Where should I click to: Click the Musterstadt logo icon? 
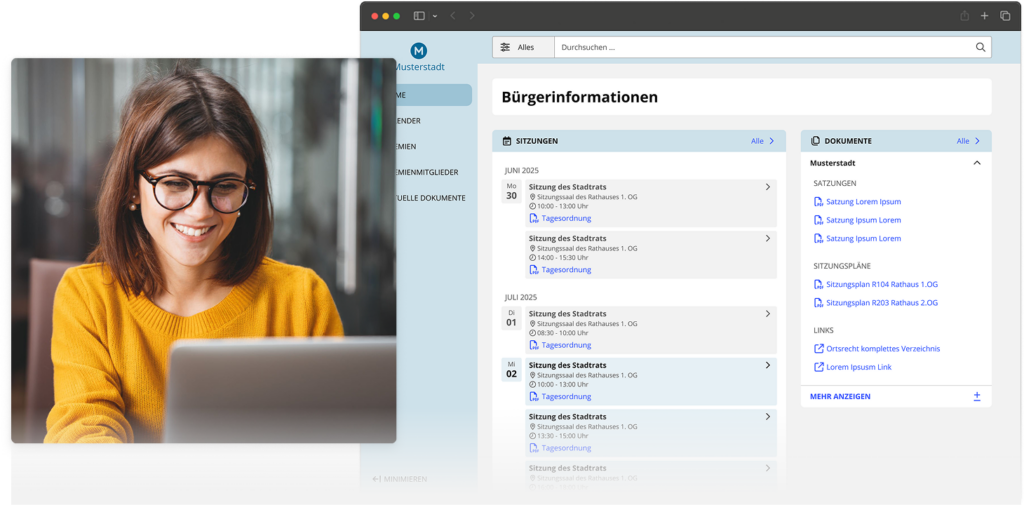(418, 50)
